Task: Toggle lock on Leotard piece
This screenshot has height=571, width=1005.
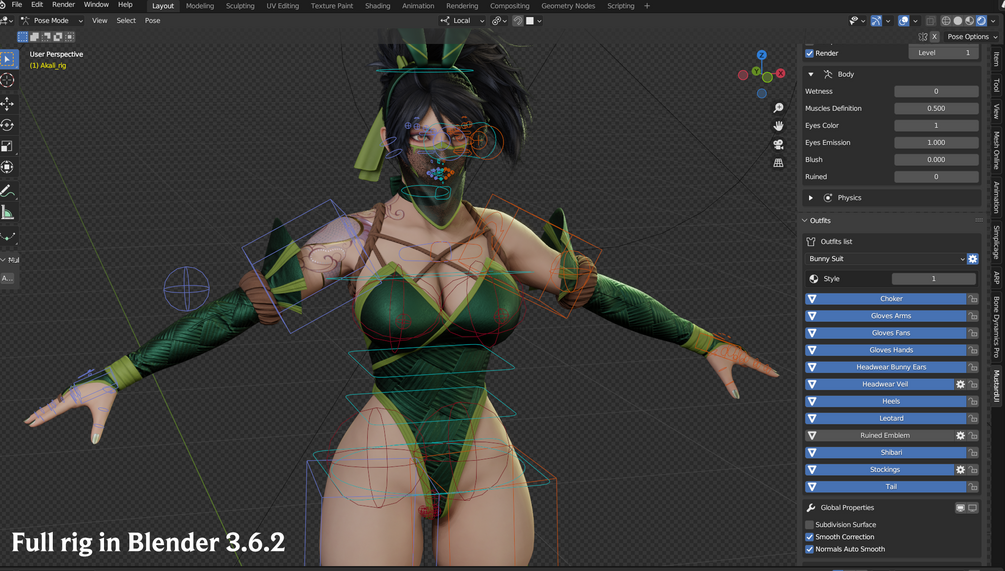Action: pyautogui.click(x=973, y=418)
